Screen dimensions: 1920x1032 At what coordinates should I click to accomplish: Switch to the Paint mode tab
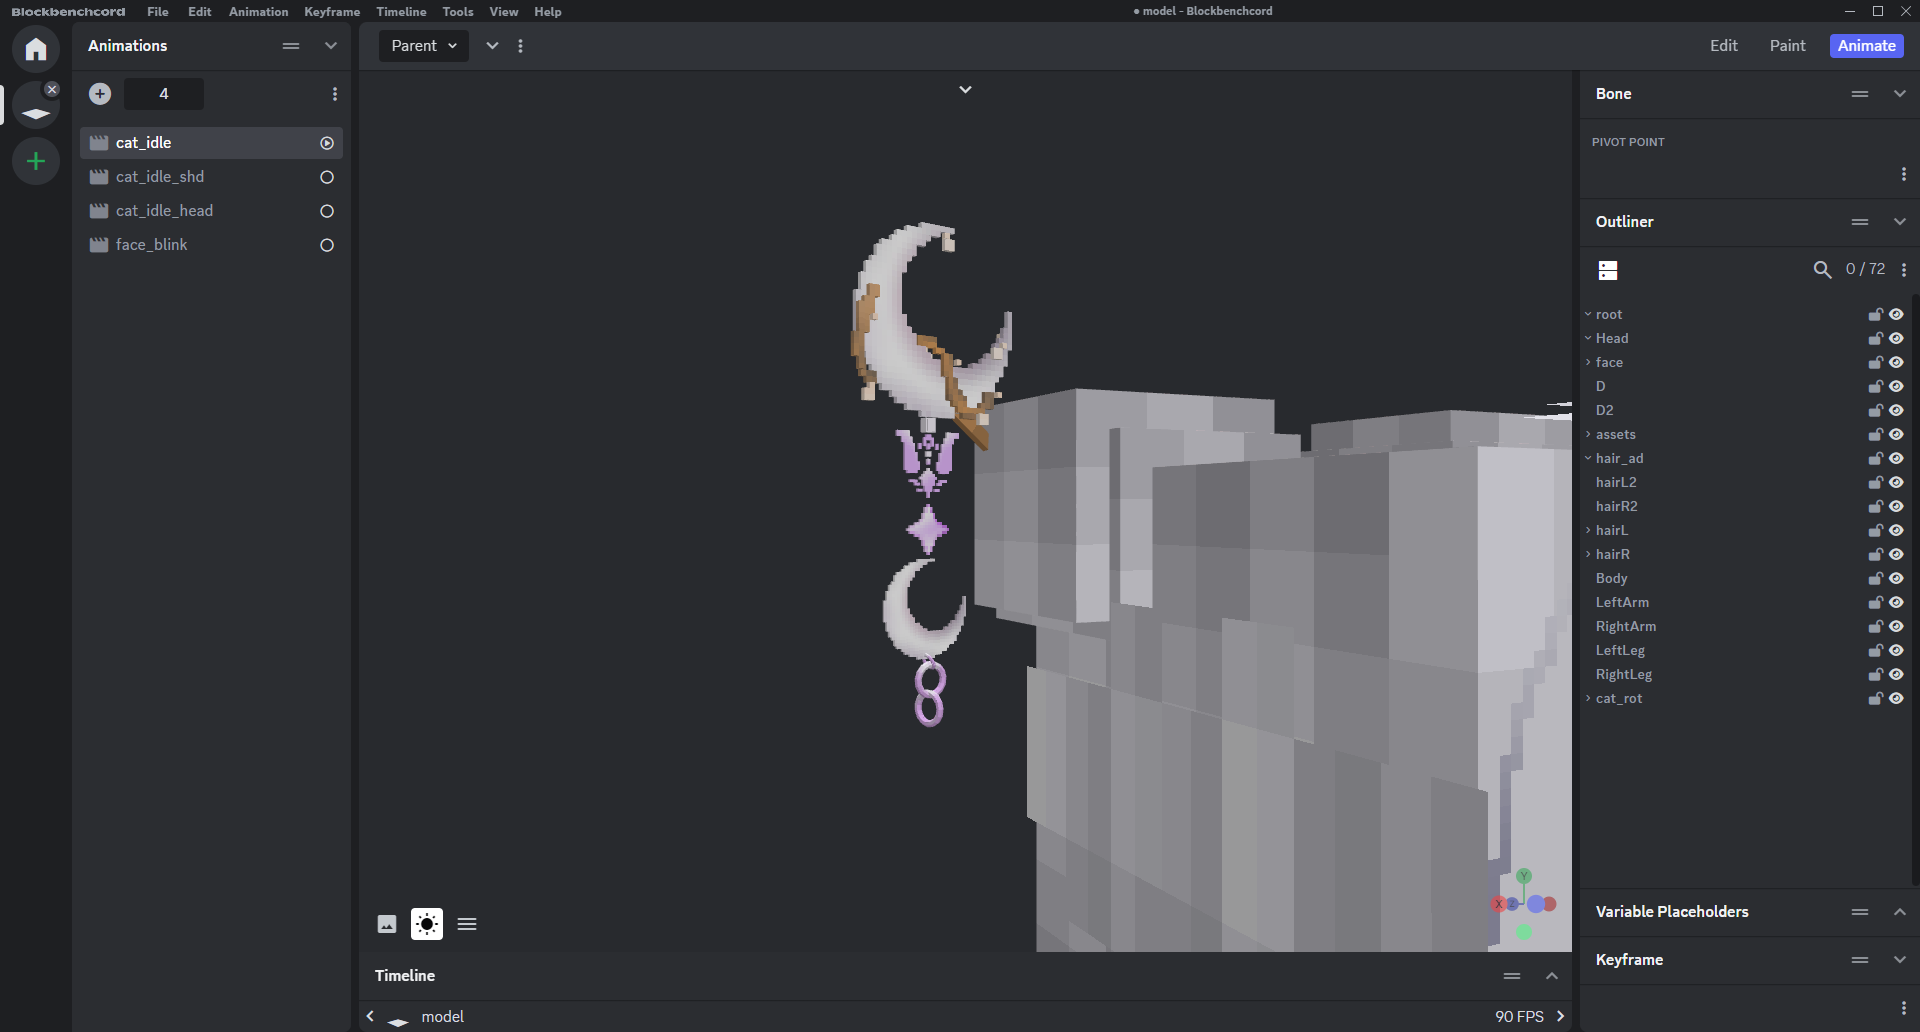[x=1787, y=46]
